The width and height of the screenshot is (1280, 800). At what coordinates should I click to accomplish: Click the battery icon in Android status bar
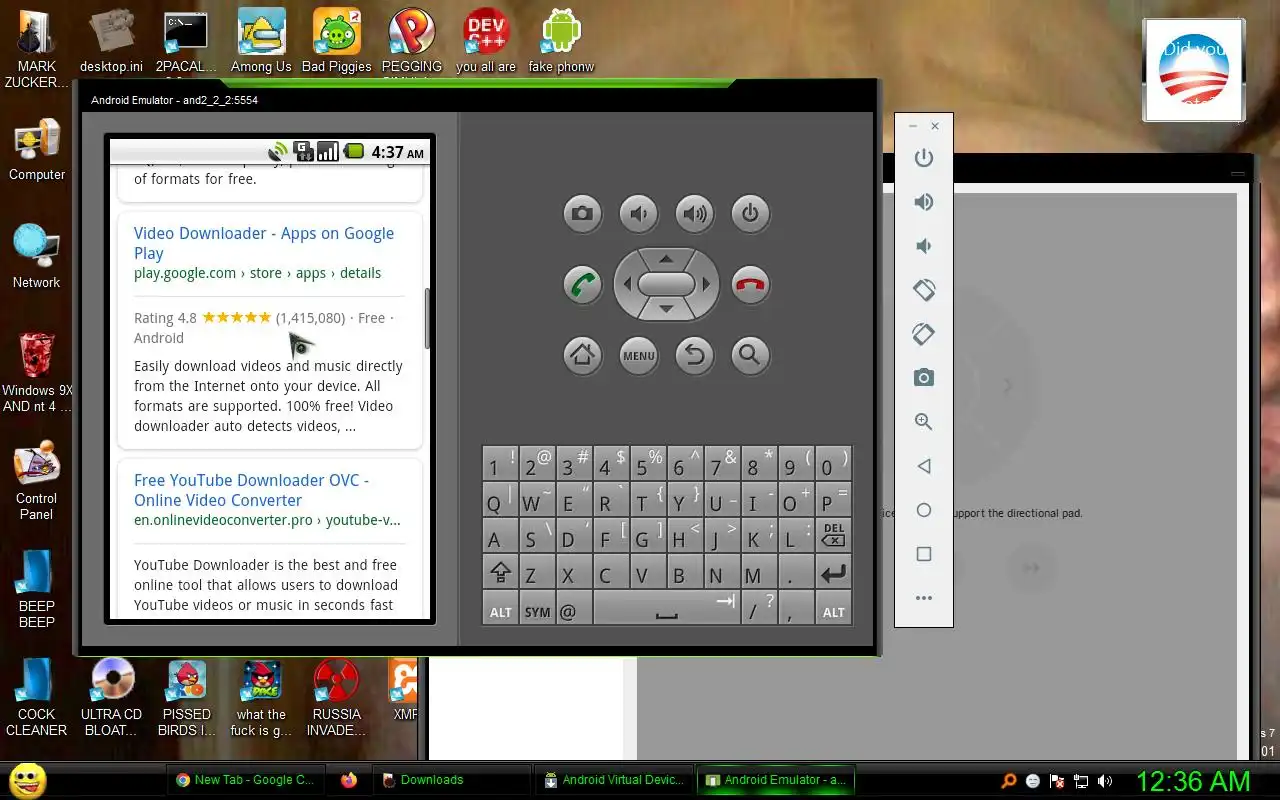click(x=354, y=152)
